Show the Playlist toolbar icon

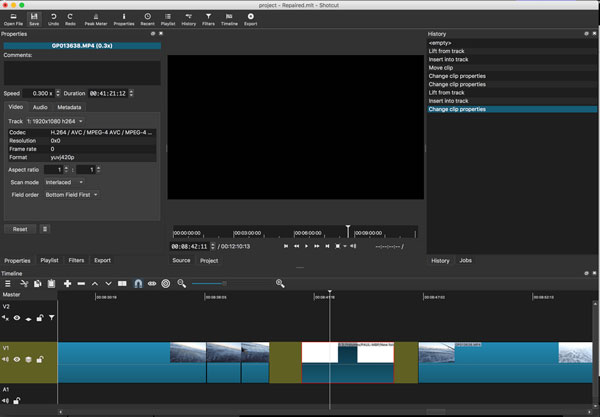click(x=168, y=19)
